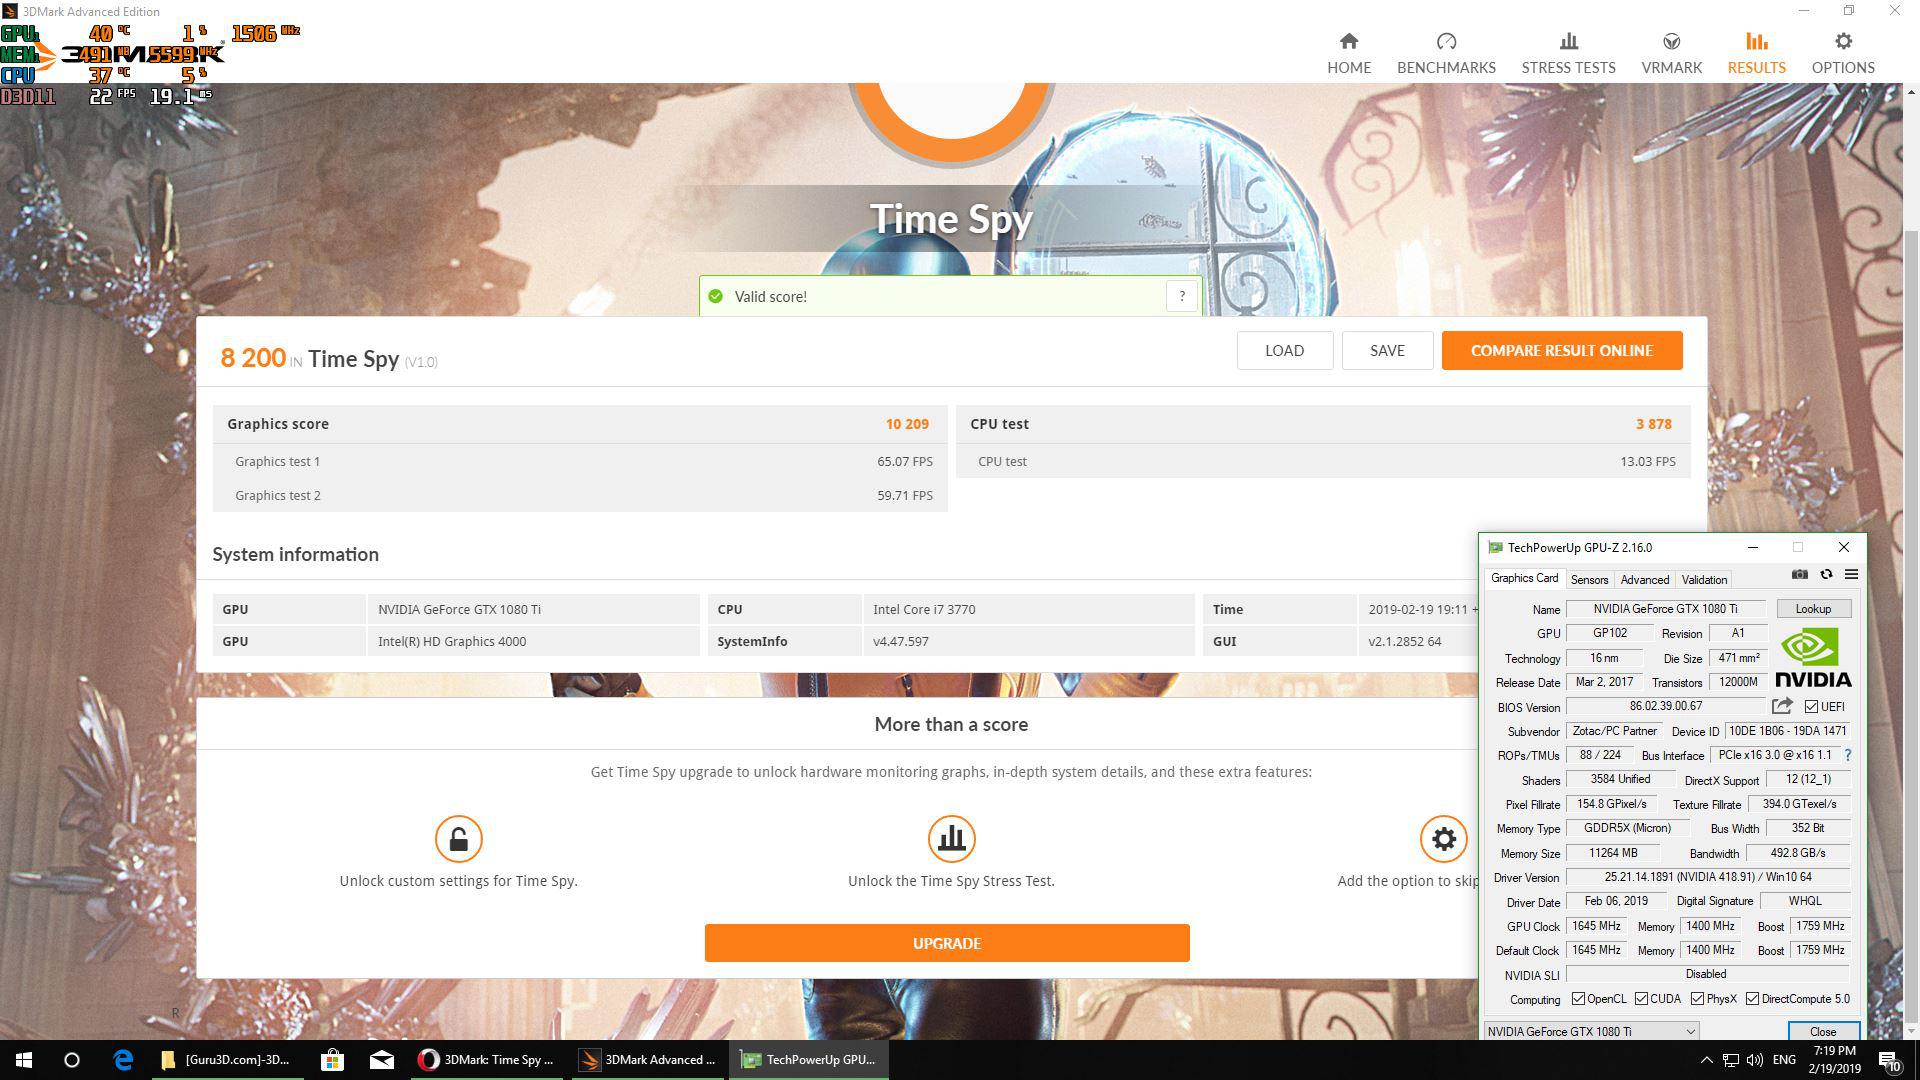Click the Intel Core i7 3770 cell
The width and height of the screenshot is (1920, 1080).
pyautogui.click(x=1028, y=609)
